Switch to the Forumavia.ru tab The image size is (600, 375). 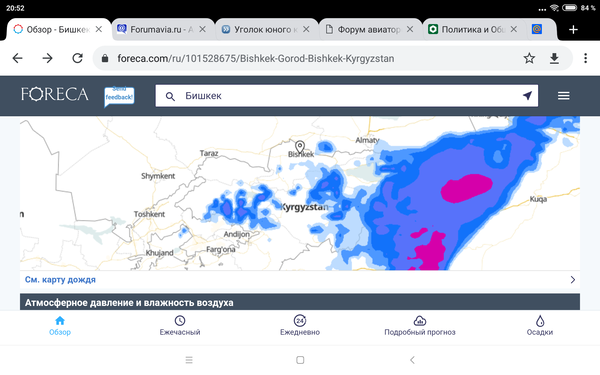[161, 29]
